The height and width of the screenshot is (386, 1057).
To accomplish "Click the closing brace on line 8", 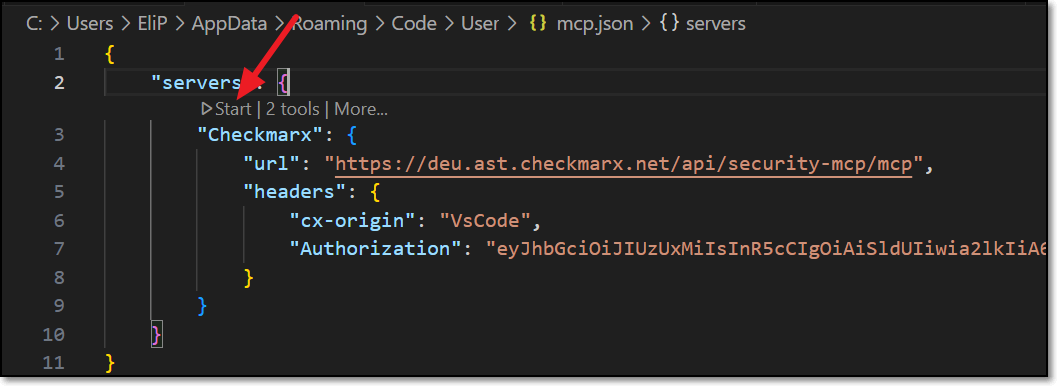I will (249, 278).
